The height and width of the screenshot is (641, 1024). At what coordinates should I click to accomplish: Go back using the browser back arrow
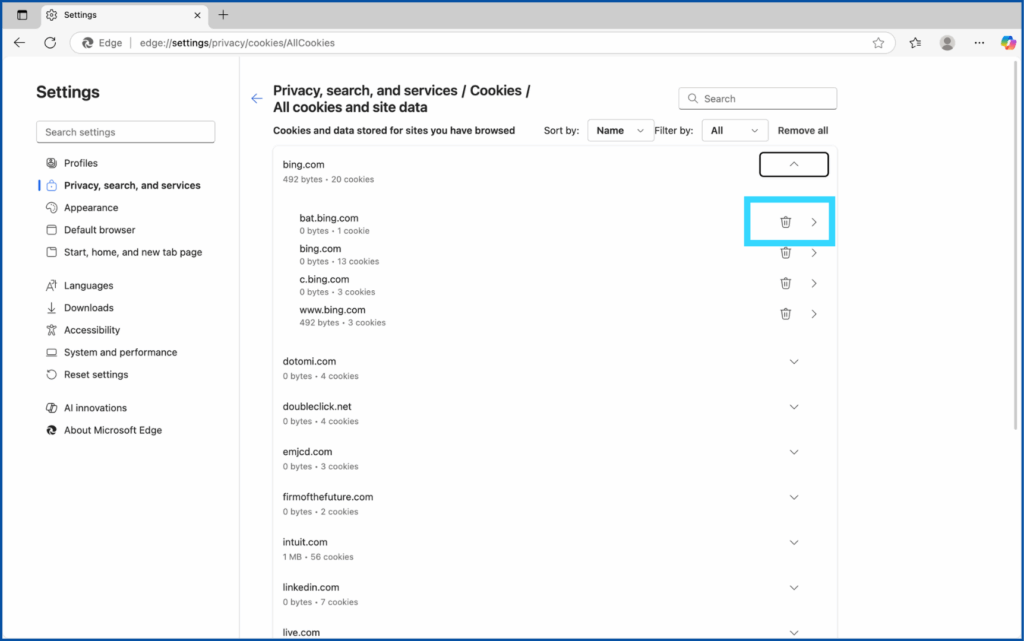pos(20,43)
